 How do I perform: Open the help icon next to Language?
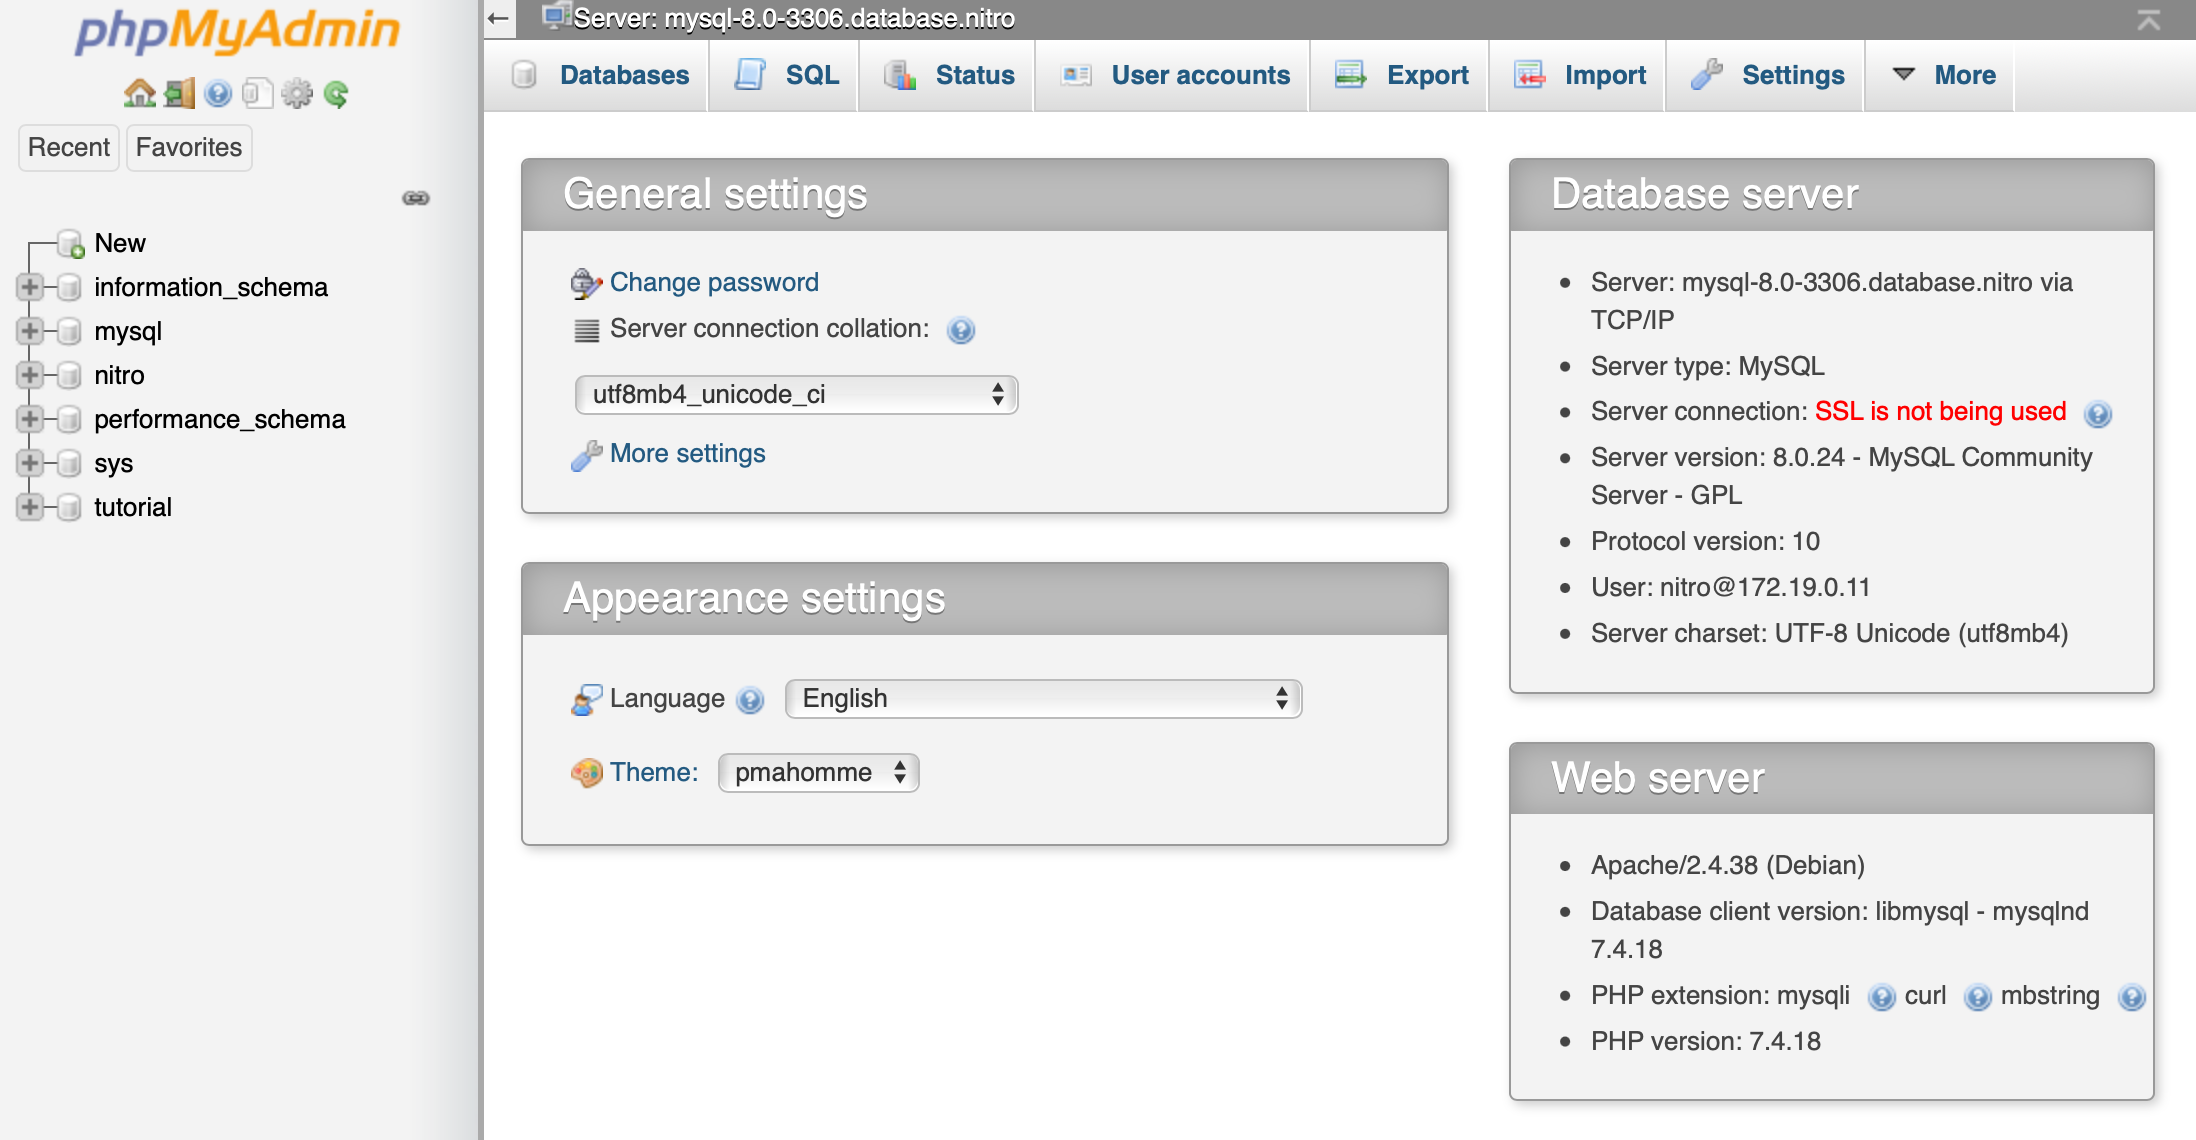(750, 700)
